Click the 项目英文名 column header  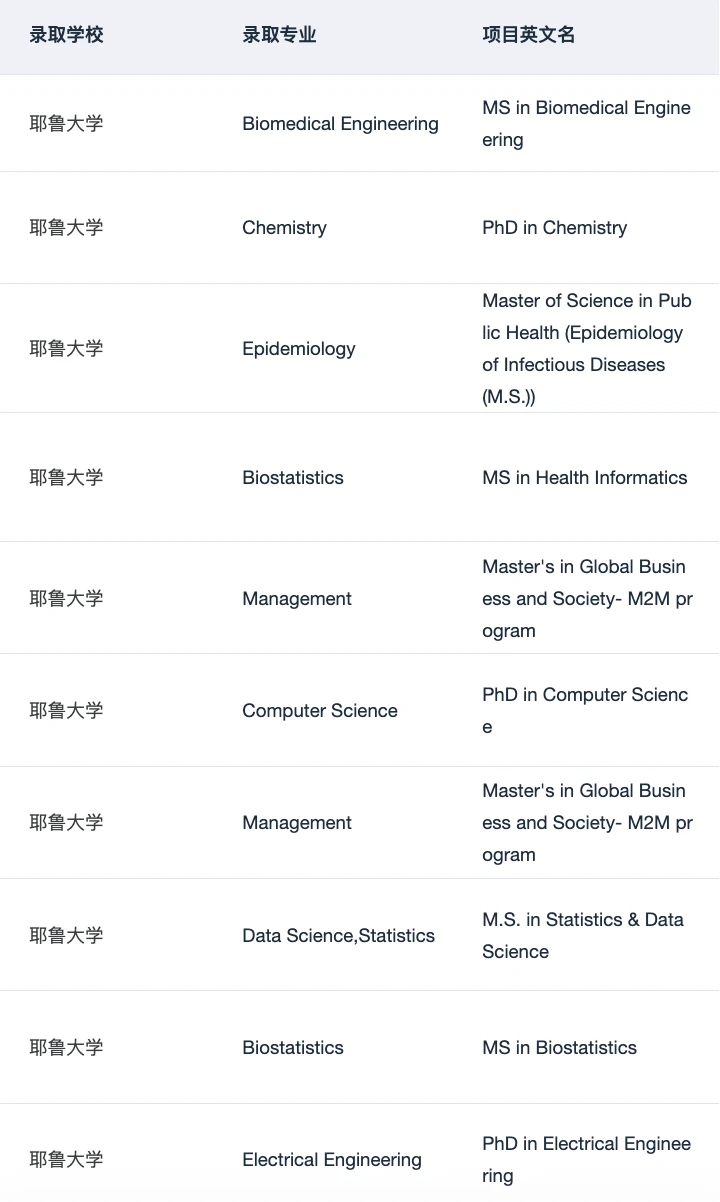(529, 35)
